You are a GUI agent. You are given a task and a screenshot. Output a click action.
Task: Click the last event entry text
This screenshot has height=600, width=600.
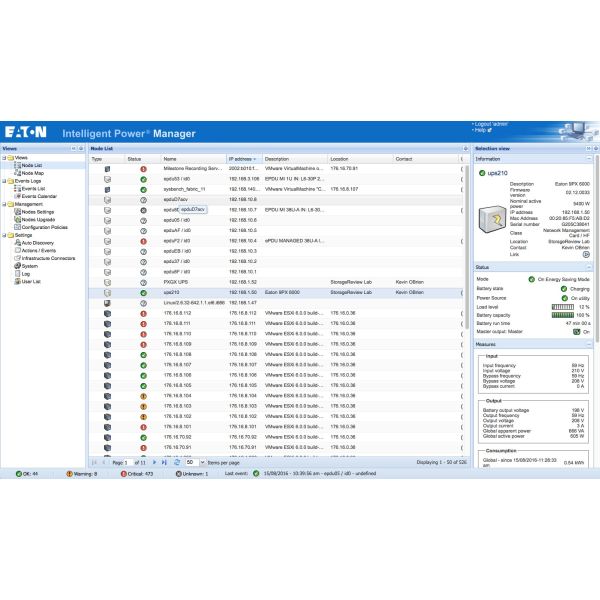[x=320, y=474]
